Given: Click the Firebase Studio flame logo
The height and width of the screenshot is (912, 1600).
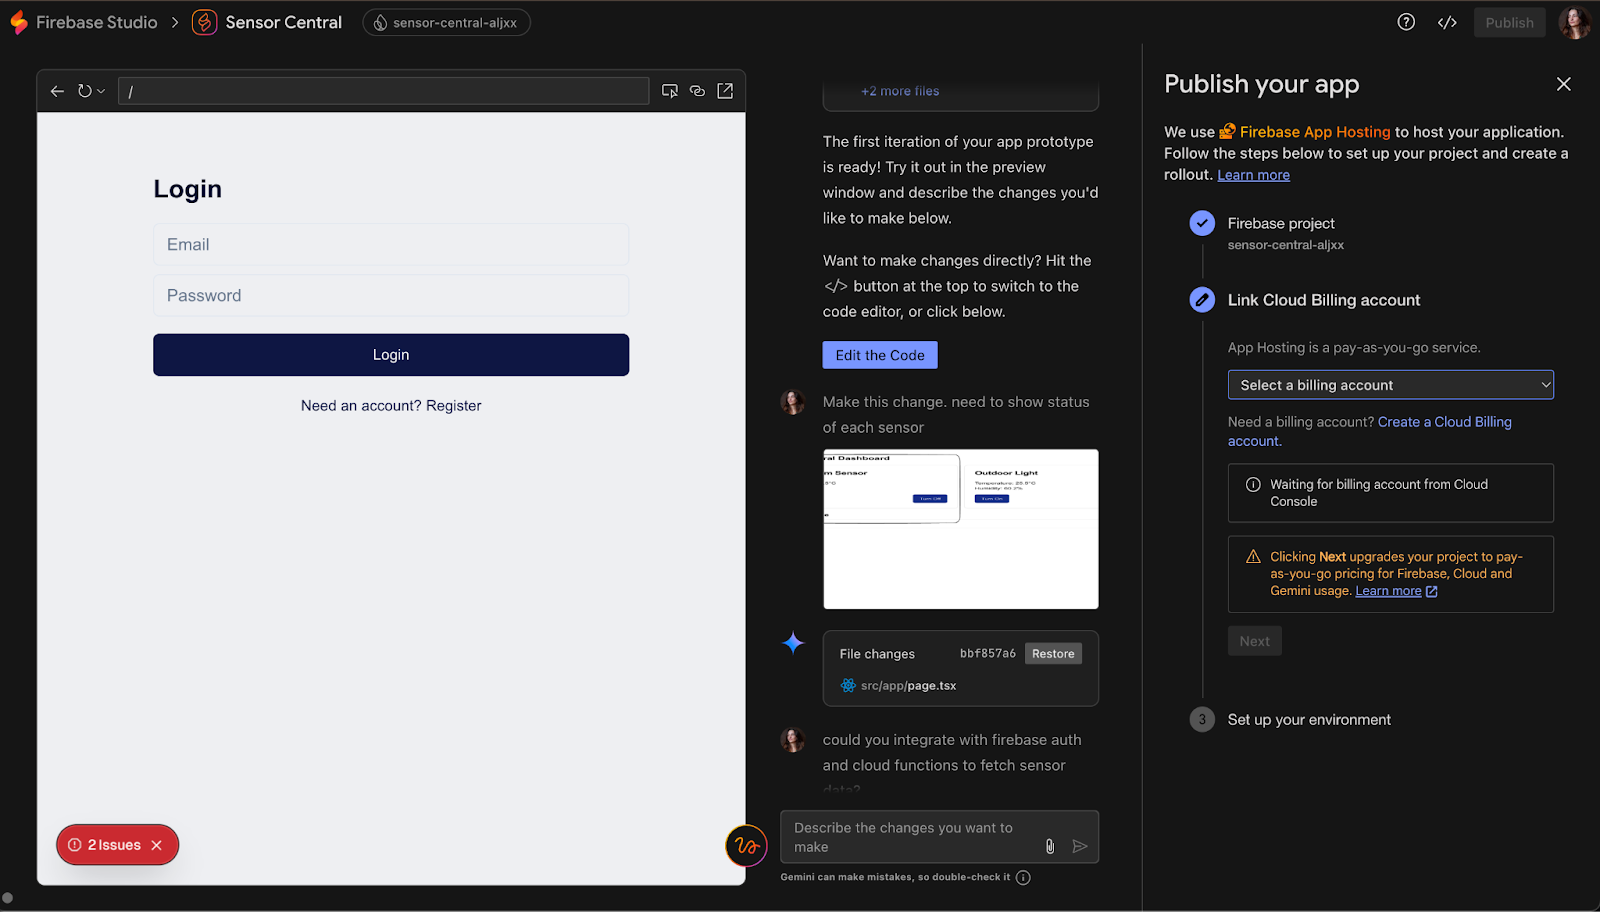Looking at the screenshot, I should [x=19, y=22].
